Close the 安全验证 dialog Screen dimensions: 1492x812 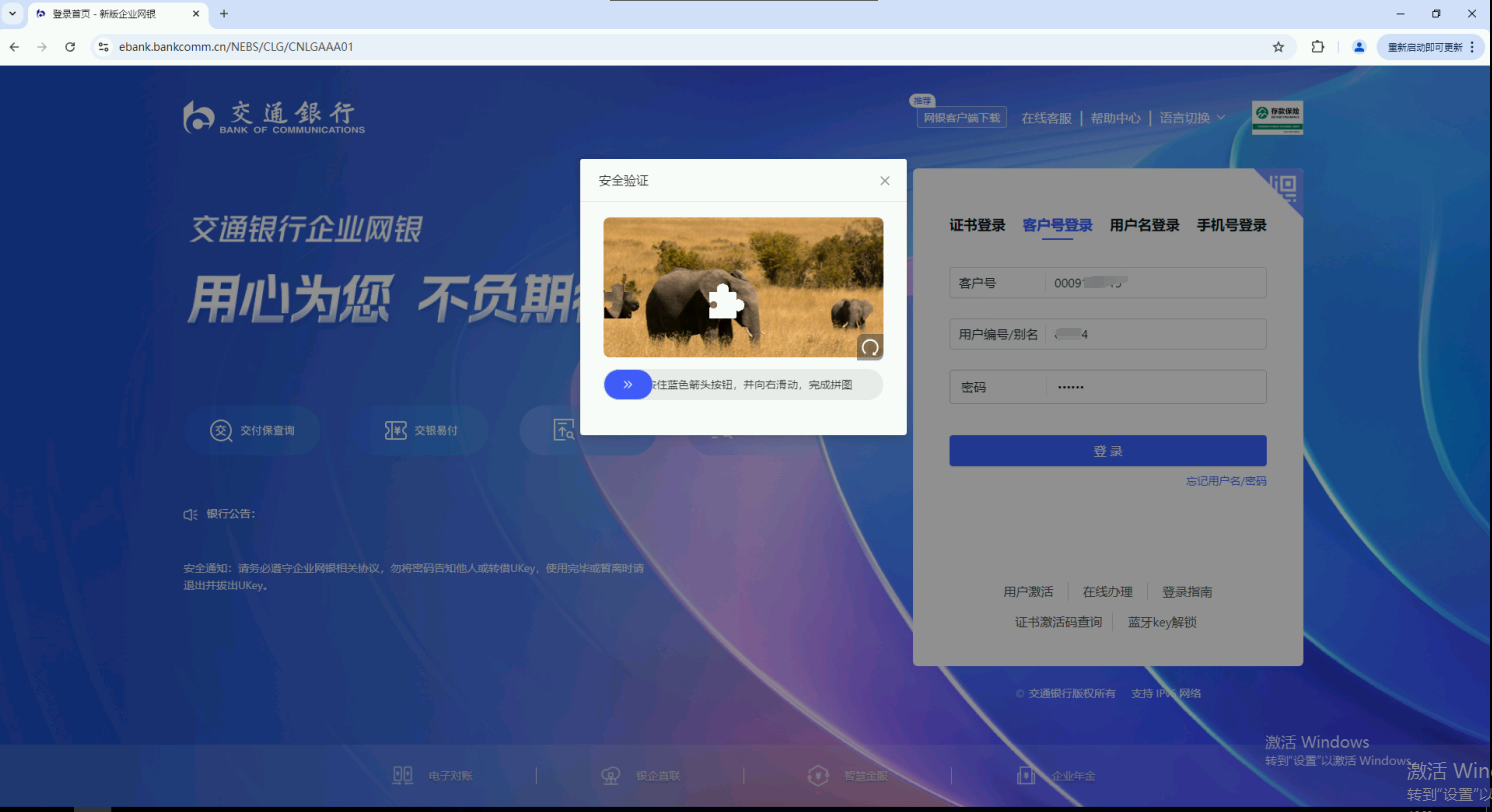tap(884, 181)
